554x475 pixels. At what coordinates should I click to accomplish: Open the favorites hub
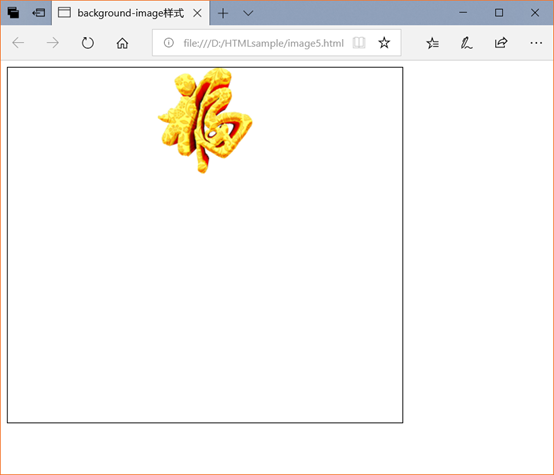432,43
